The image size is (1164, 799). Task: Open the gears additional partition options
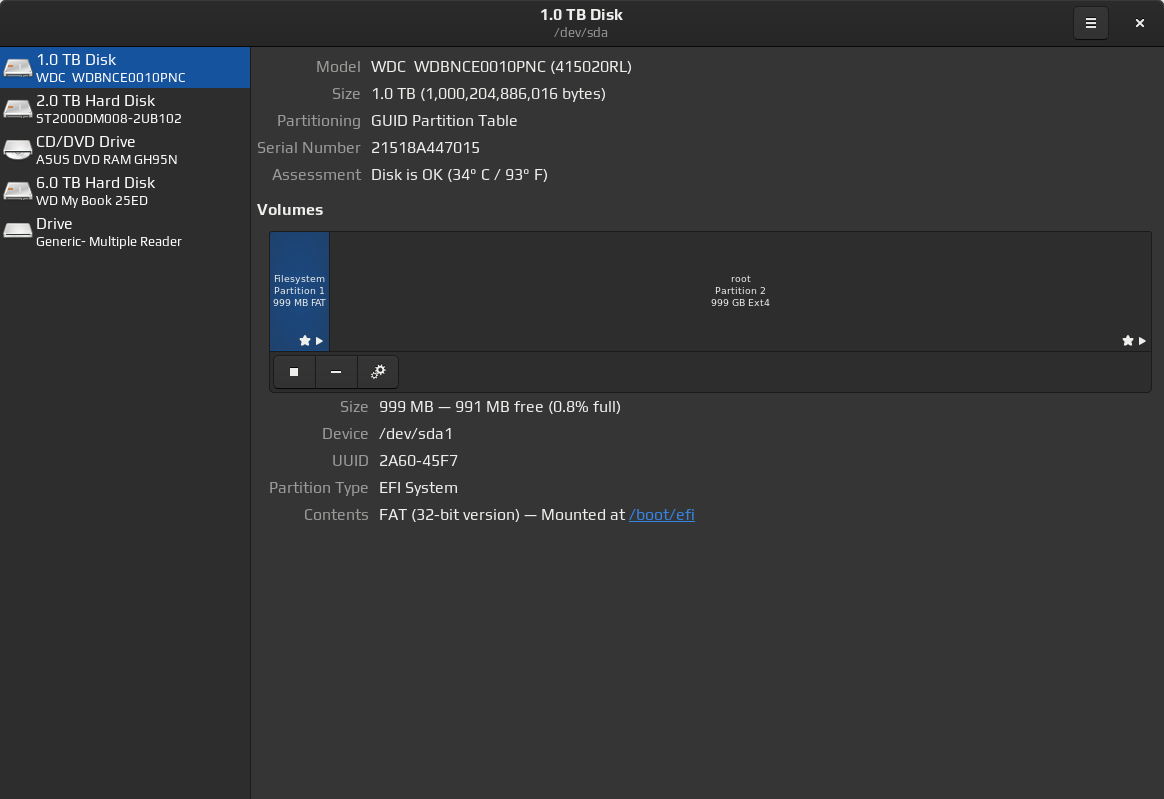tap(378, 372)
